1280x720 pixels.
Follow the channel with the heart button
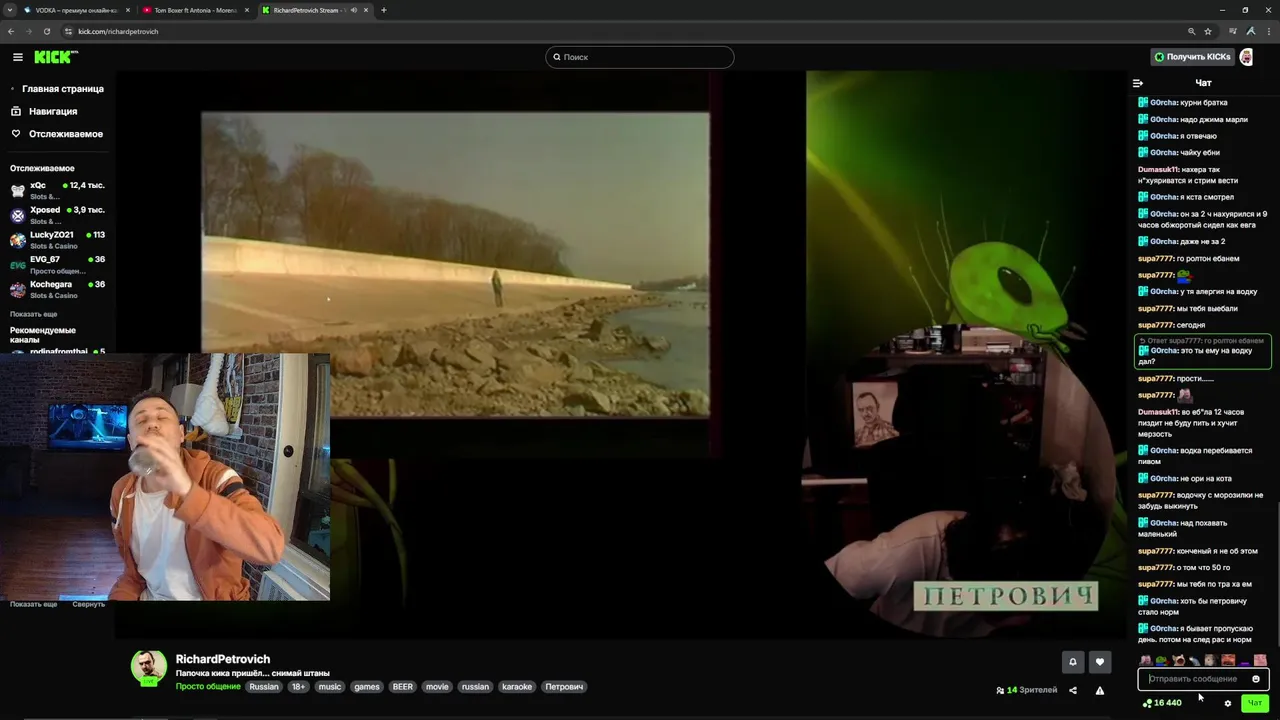tap(1100, 661)
